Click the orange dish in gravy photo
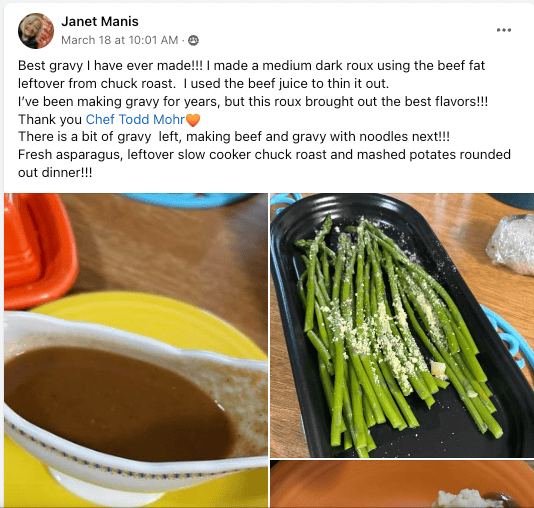The height and width of the screenshot is (508, 534). 39,250
